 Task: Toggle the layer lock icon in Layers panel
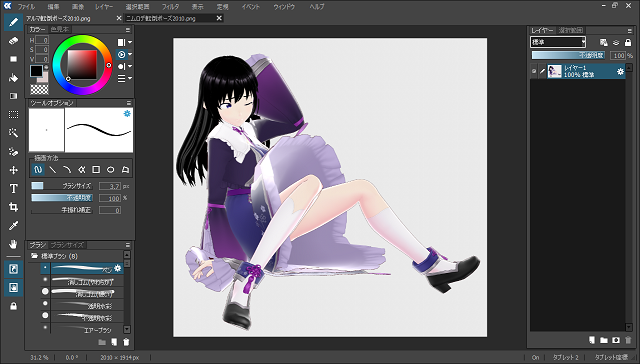[628, 42]
